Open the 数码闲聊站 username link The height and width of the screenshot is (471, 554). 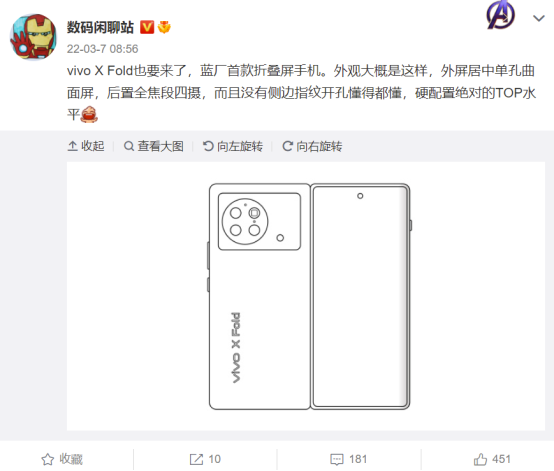(x=100, y=27)
